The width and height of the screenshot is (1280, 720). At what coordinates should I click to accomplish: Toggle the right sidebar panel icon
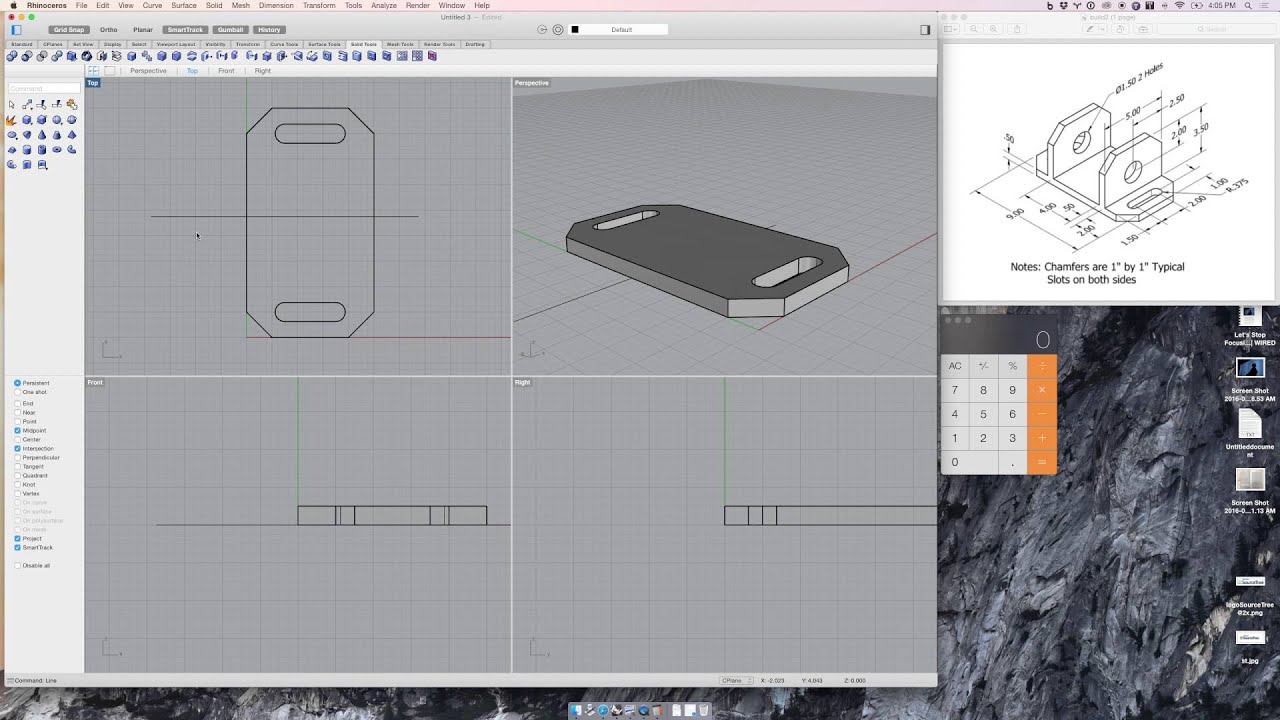pyautogui.click(x=925, y=30)
